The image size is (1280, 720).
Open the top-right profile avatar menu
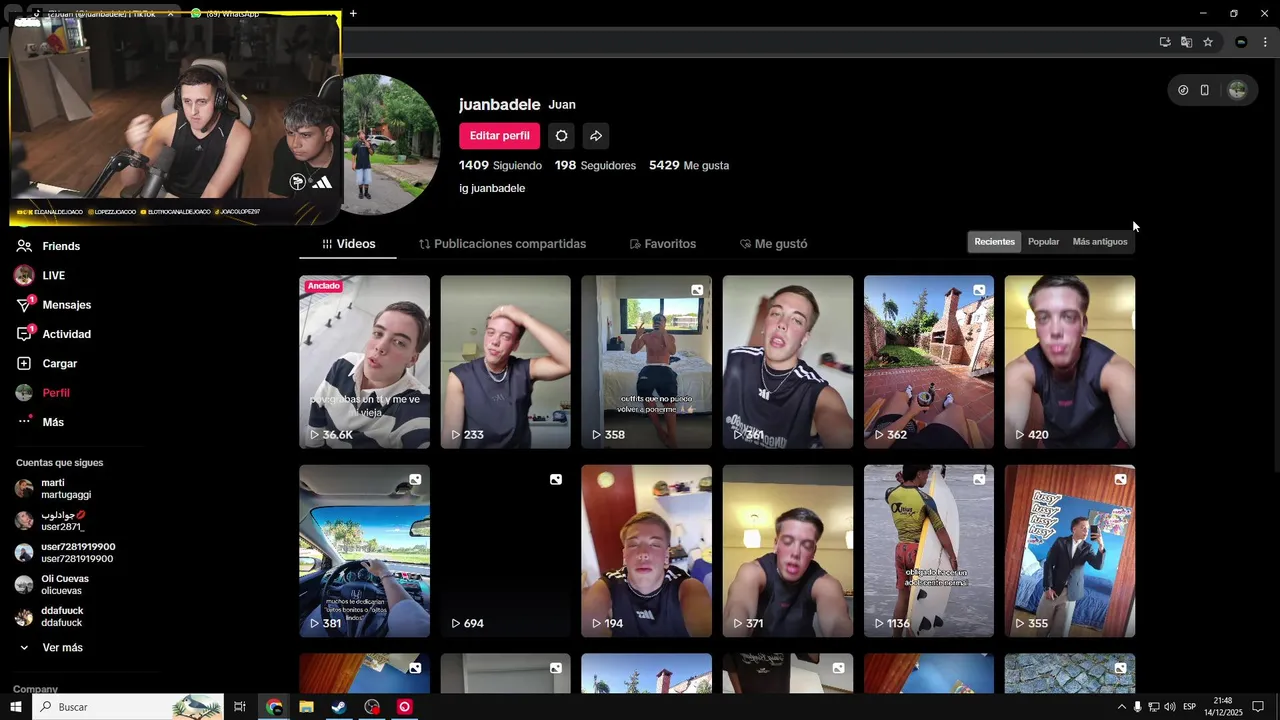(1237, 90)
